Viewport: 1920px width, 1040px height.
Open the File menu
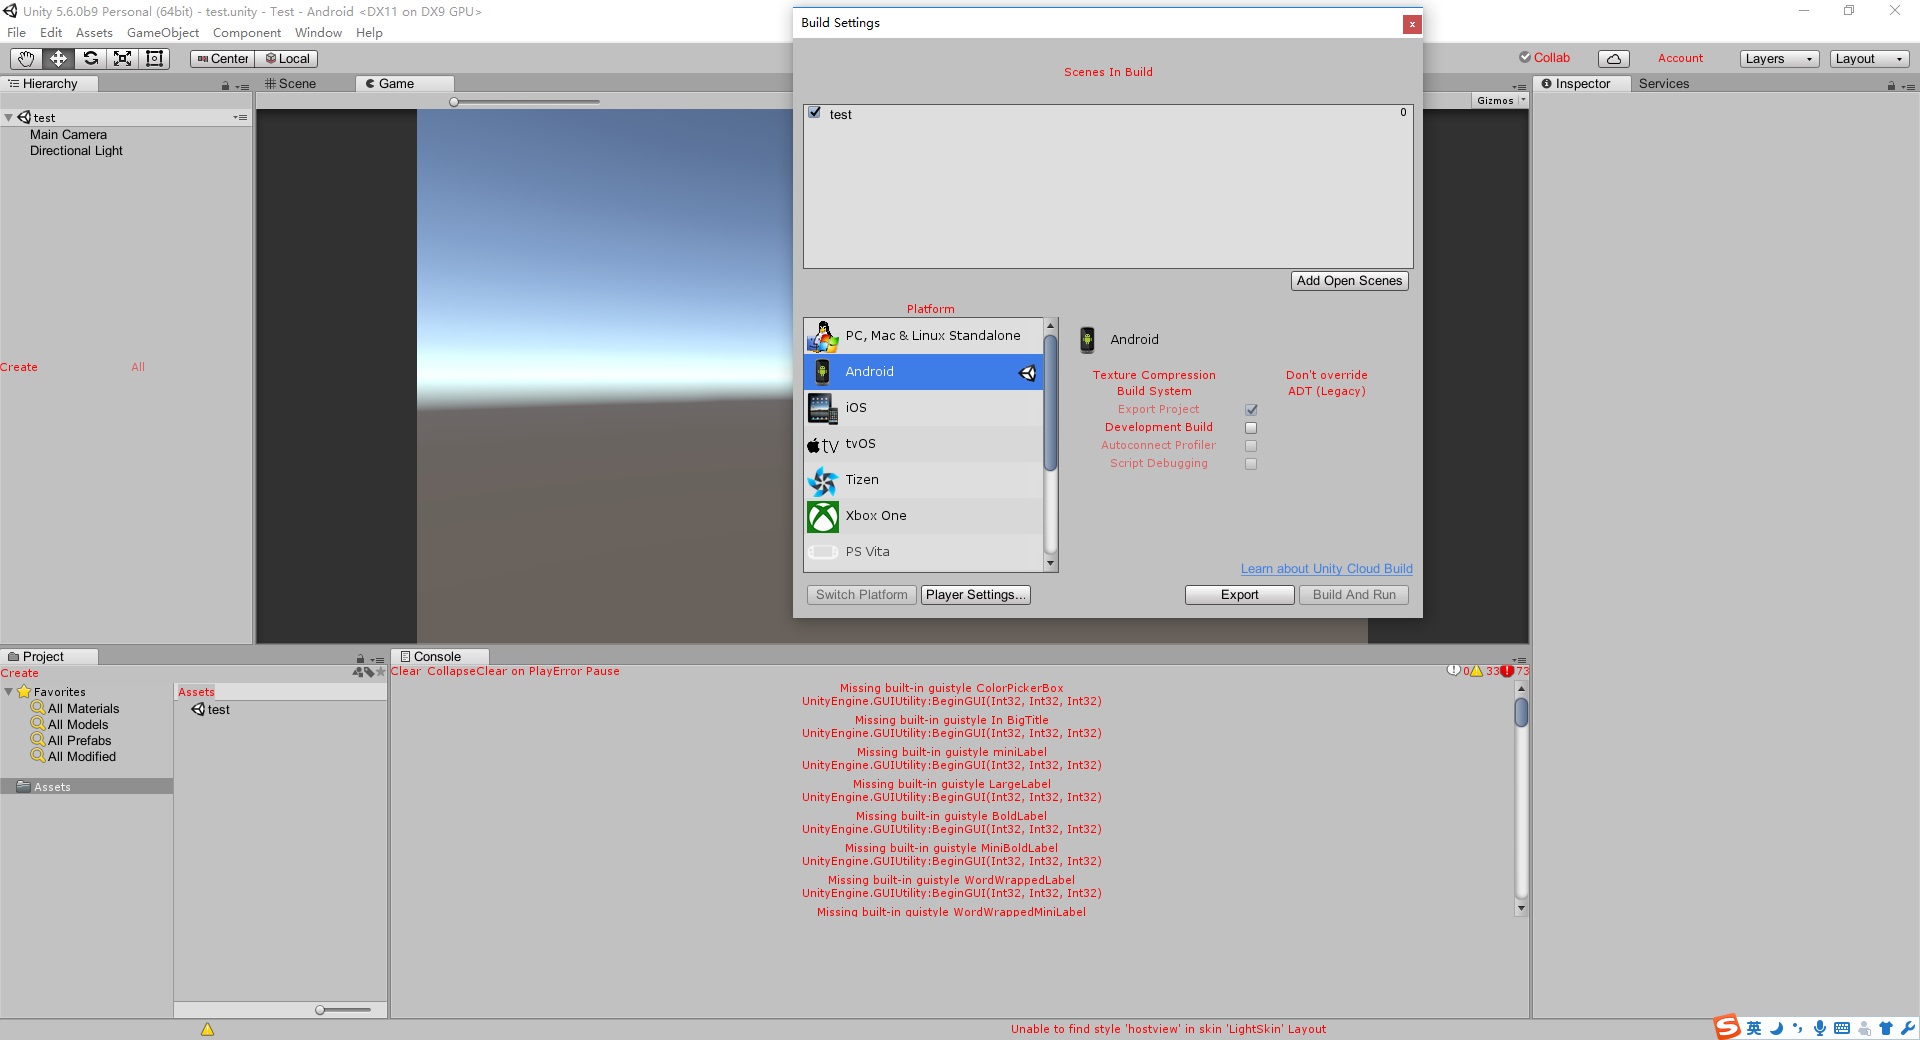tap(17, 33)
